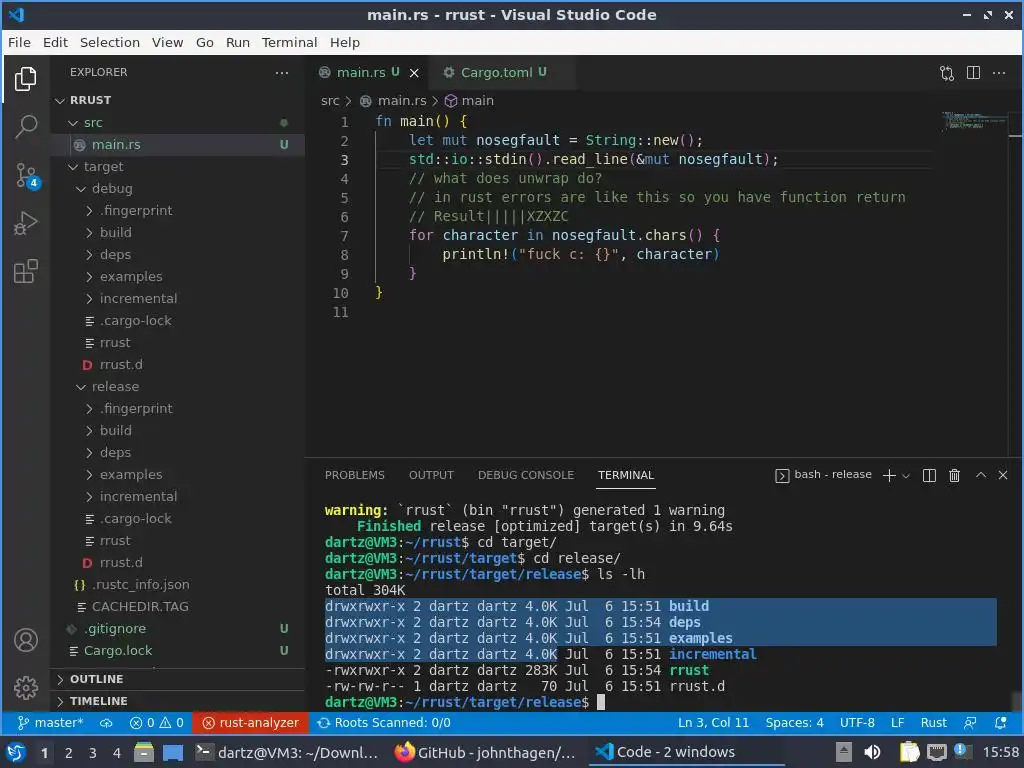Open the volume control in system tray
Screen dimensions: 1024x768
click(872, 753)
